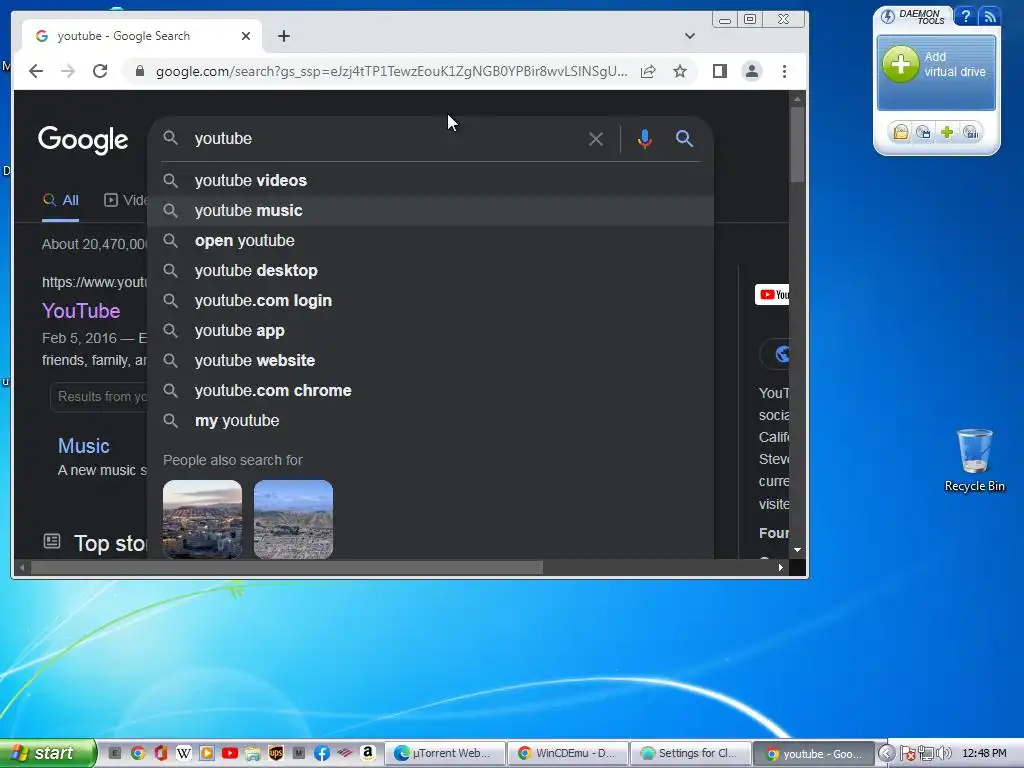The width and height of the screenshot is (1024, 768).
Task: Submit search with blue magnifier icon
Action: 684,138
